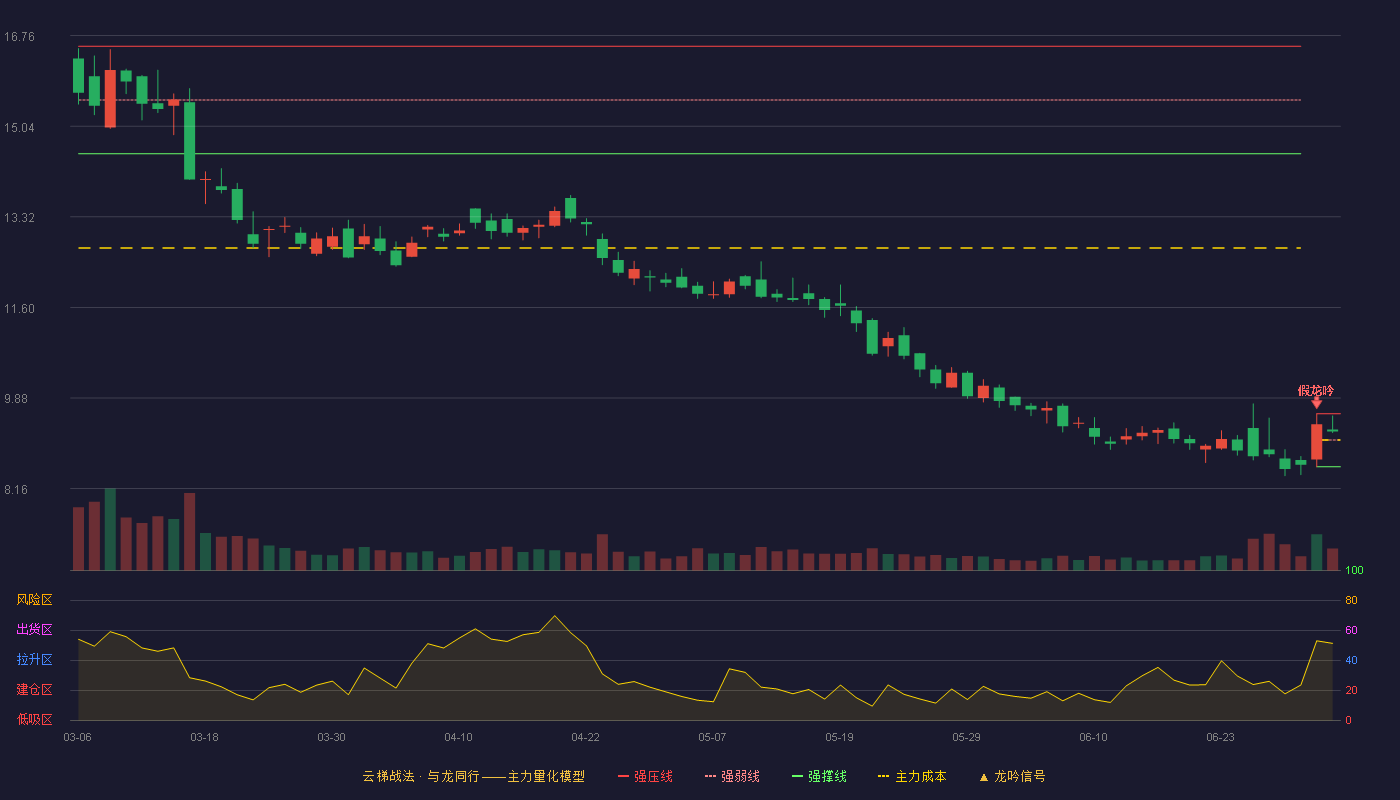The width and height of the screenshot is (1400, 800).
Task: Click the orange 80 indicator axis value
Action: 1351,600
